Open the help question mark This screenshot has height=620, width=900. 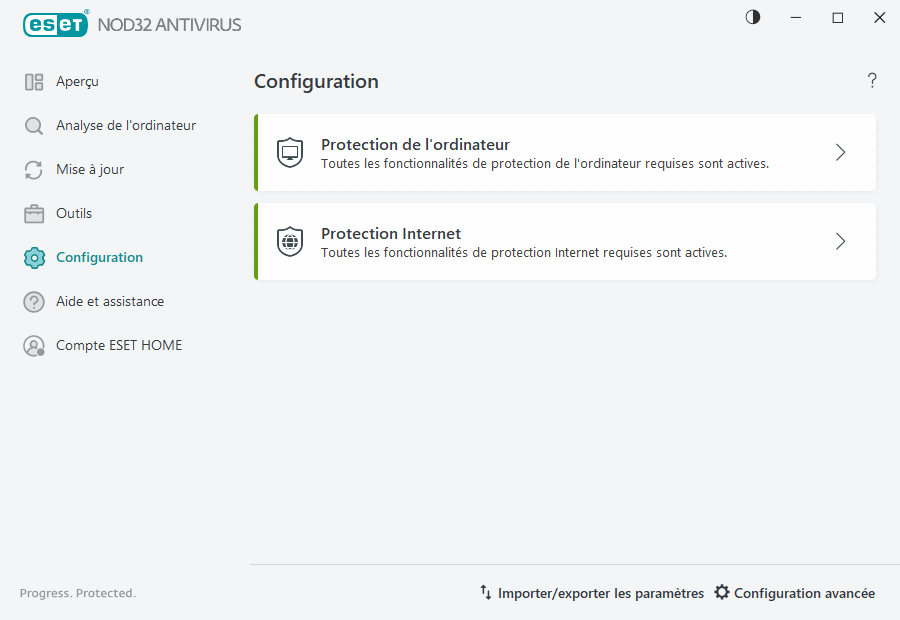click(871, 81)
